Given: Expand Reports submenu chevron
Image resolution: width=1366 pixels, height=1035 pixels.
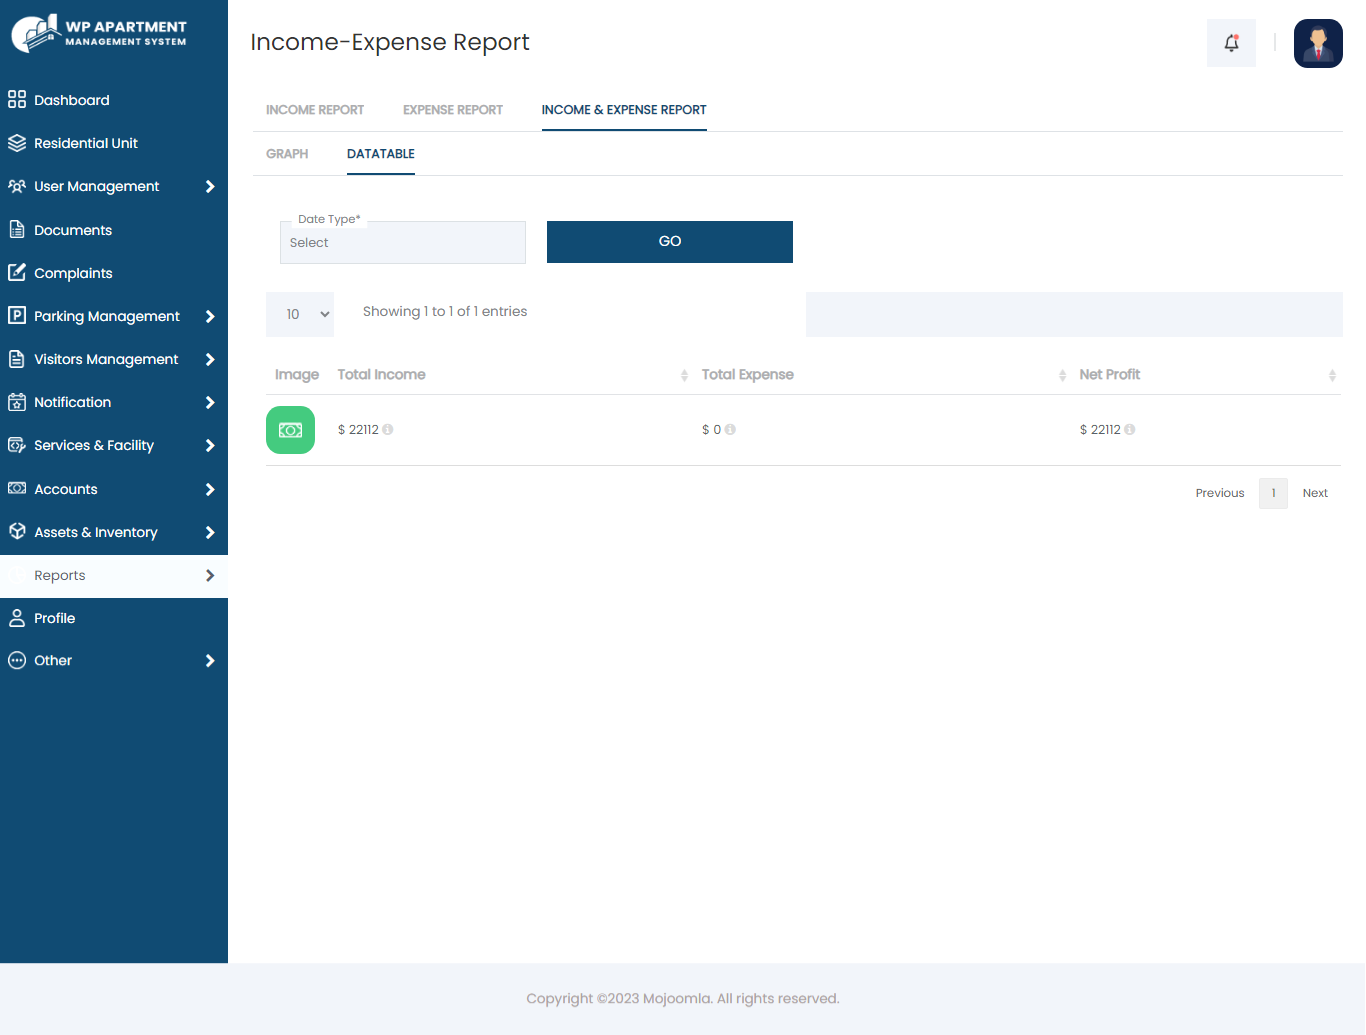Looking at the screenshot, I should [210, 575].
